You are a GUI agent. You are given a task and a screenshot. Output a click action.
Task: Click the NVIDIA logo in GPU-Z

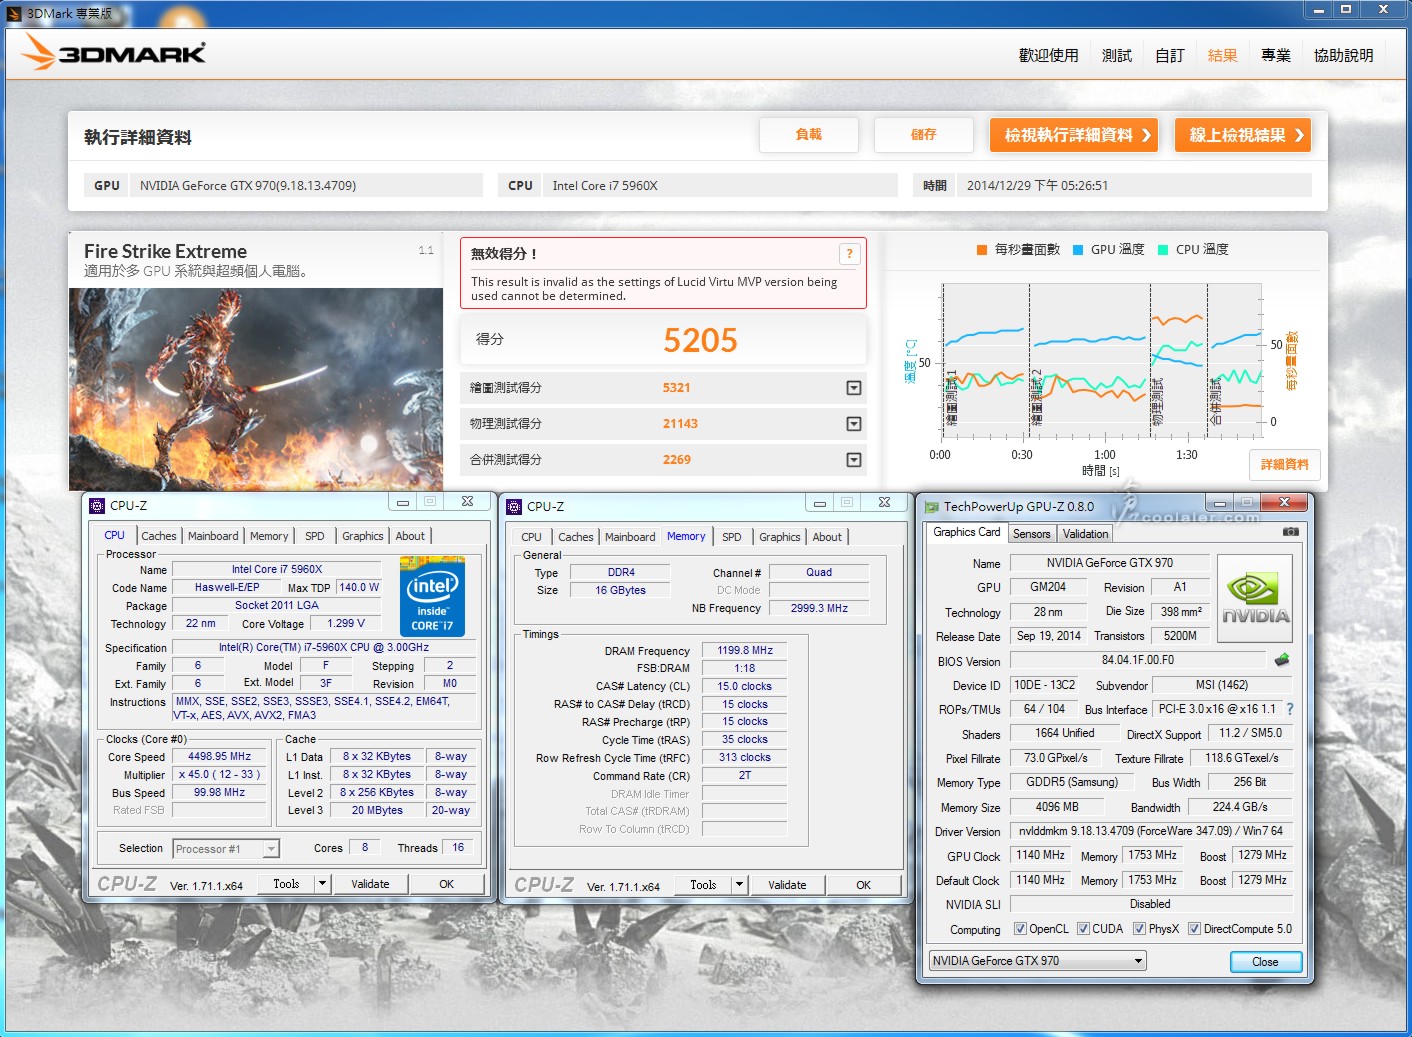pyautogui.click(x=1256, y=599)
